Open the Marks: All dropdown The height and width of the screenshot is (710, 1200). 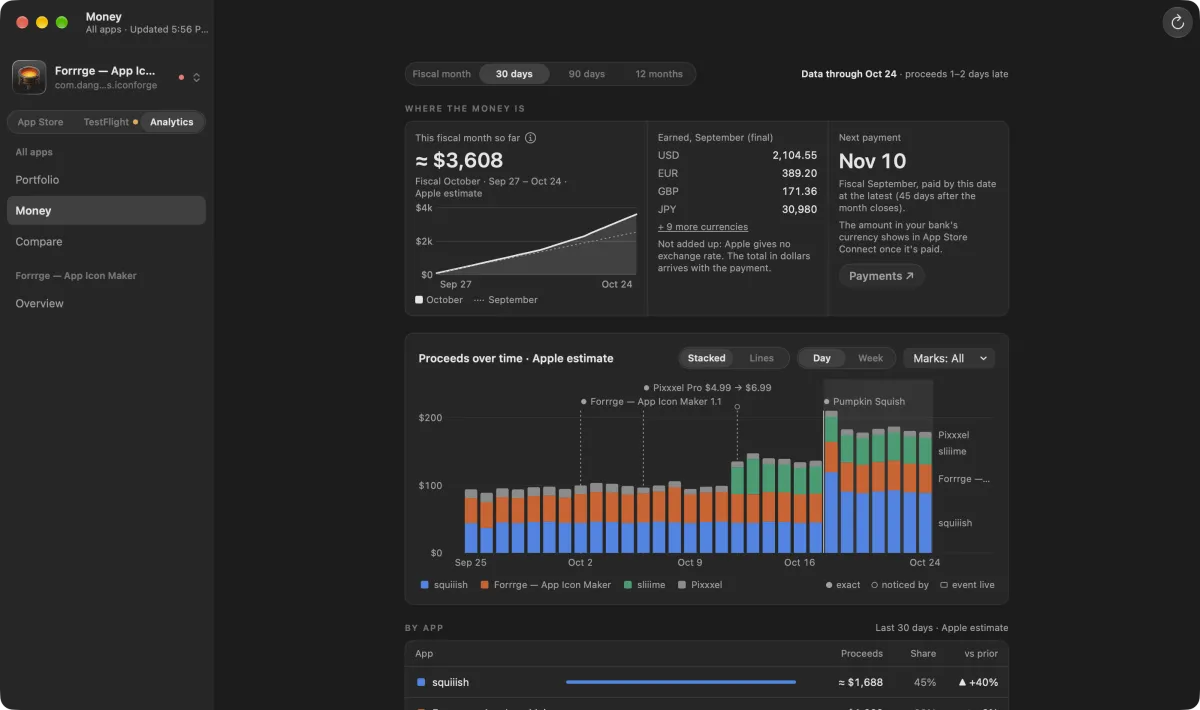coord(949,358)
